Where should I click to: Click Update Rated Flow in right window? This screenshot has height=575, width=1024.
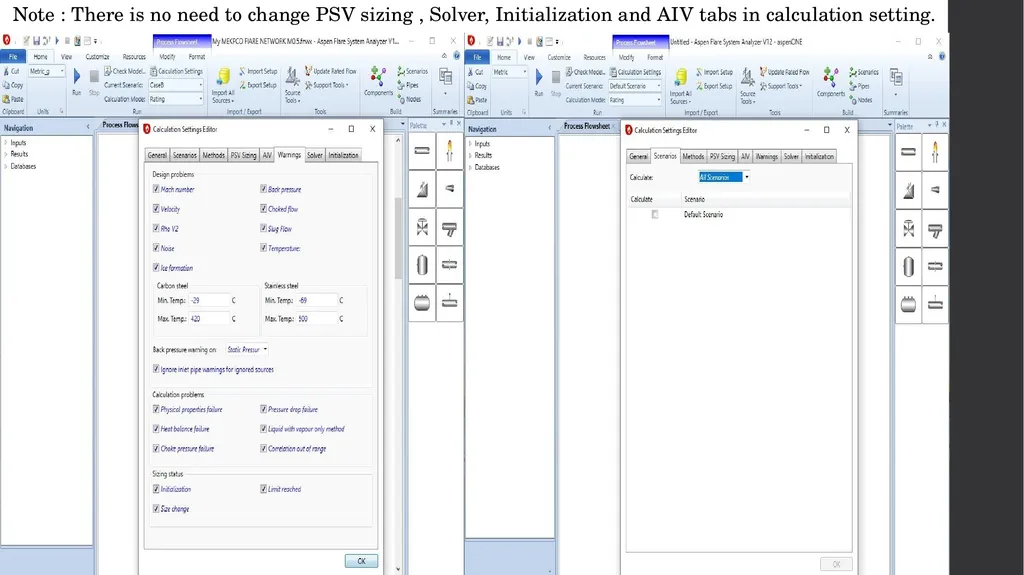pyautogui.click(x=784, y=72)
